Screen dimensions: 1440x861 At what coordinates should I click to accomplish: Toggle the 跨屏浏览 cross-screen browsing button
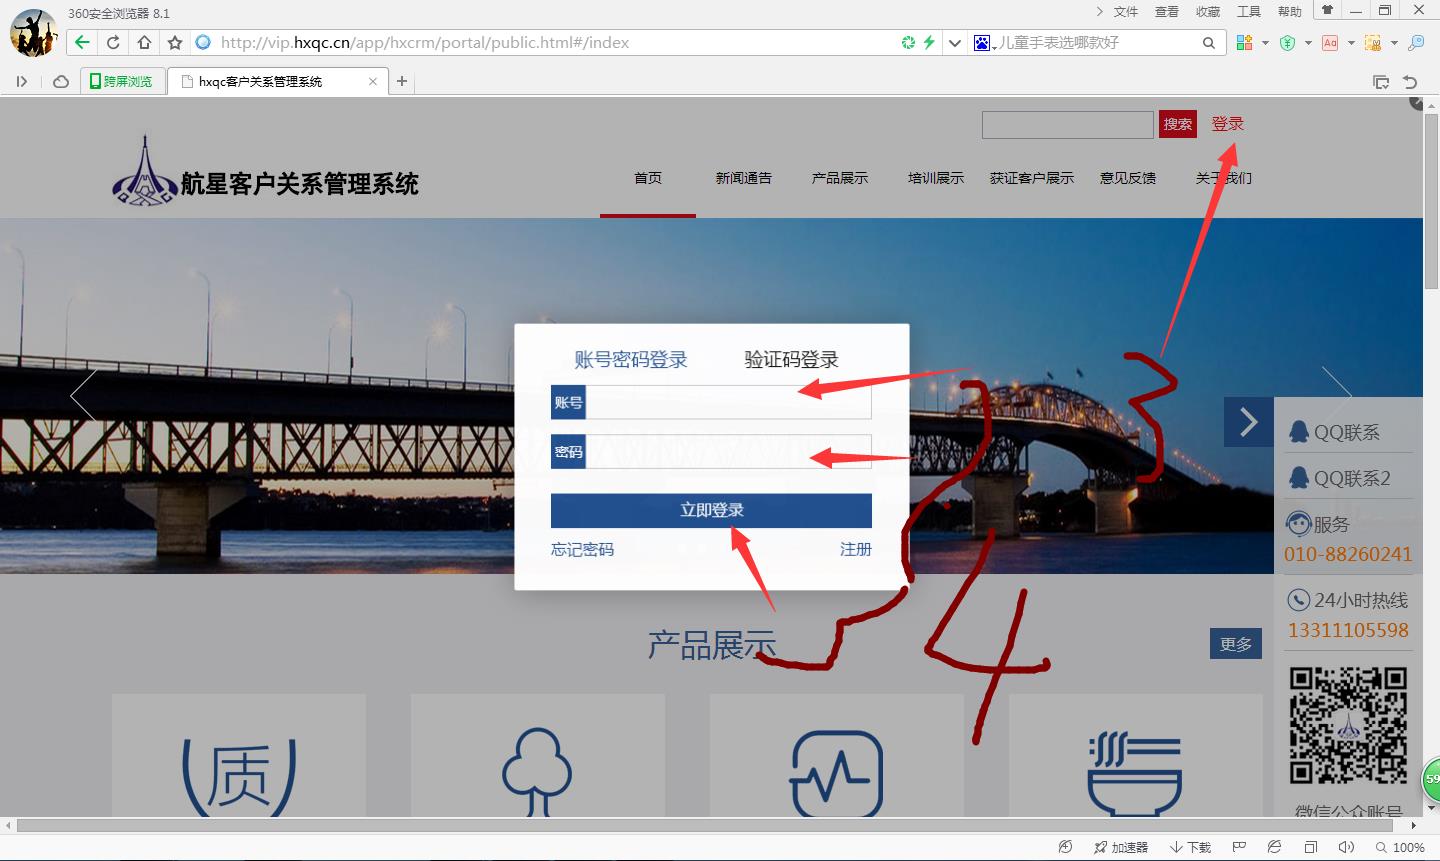121,81
